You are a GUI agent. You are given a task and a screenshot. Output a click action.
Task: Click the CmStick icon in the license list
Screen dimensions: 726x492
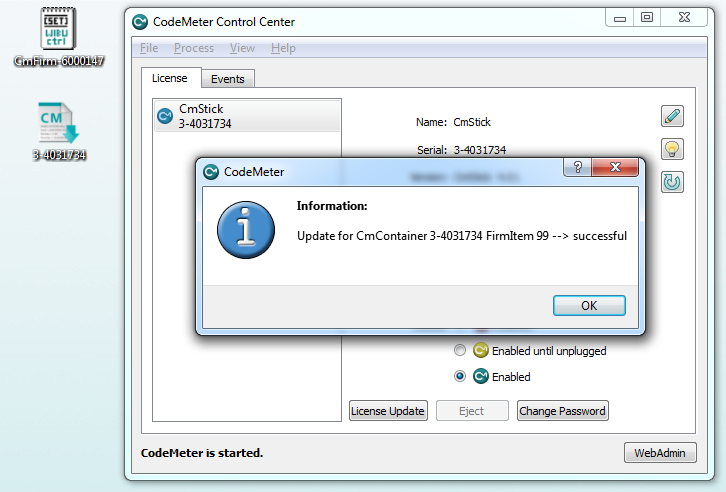pos(165,116)
